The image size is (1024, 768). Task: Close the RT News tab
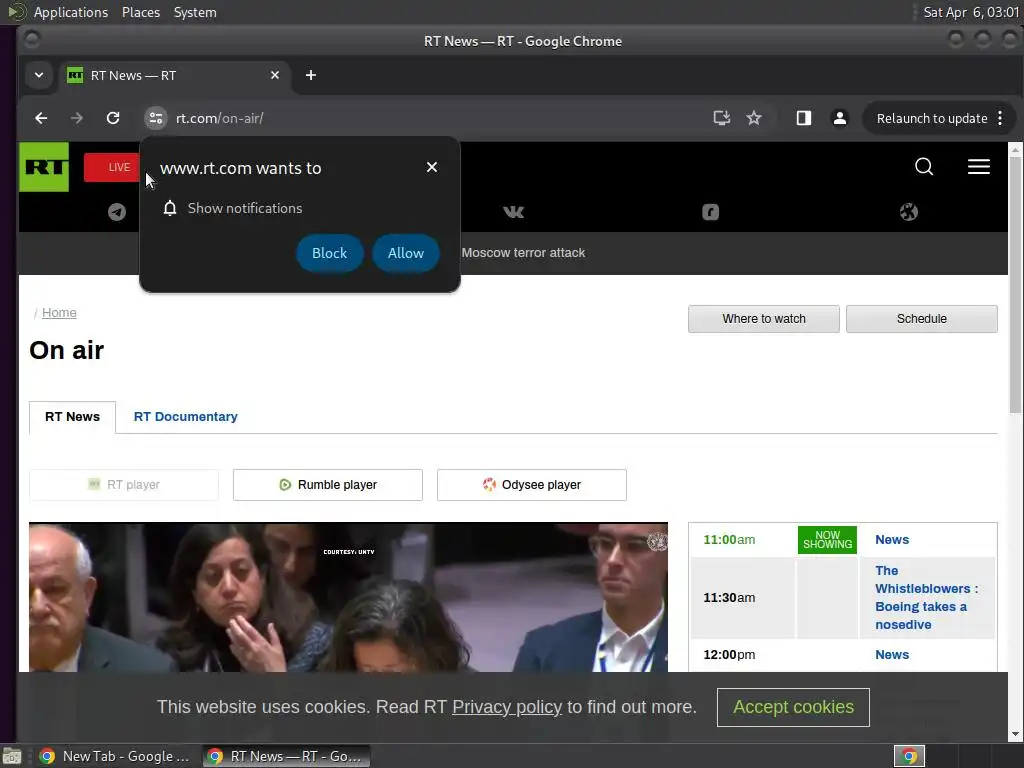[275, 75]
